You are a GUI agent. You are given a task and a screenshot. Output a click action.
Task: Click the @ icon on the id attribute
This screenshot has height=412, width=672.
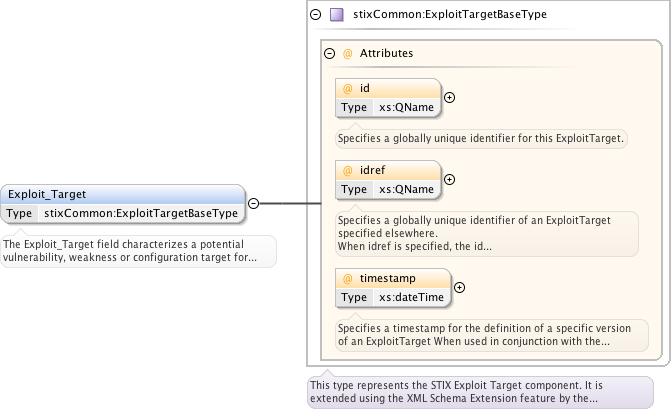[347, 88]
